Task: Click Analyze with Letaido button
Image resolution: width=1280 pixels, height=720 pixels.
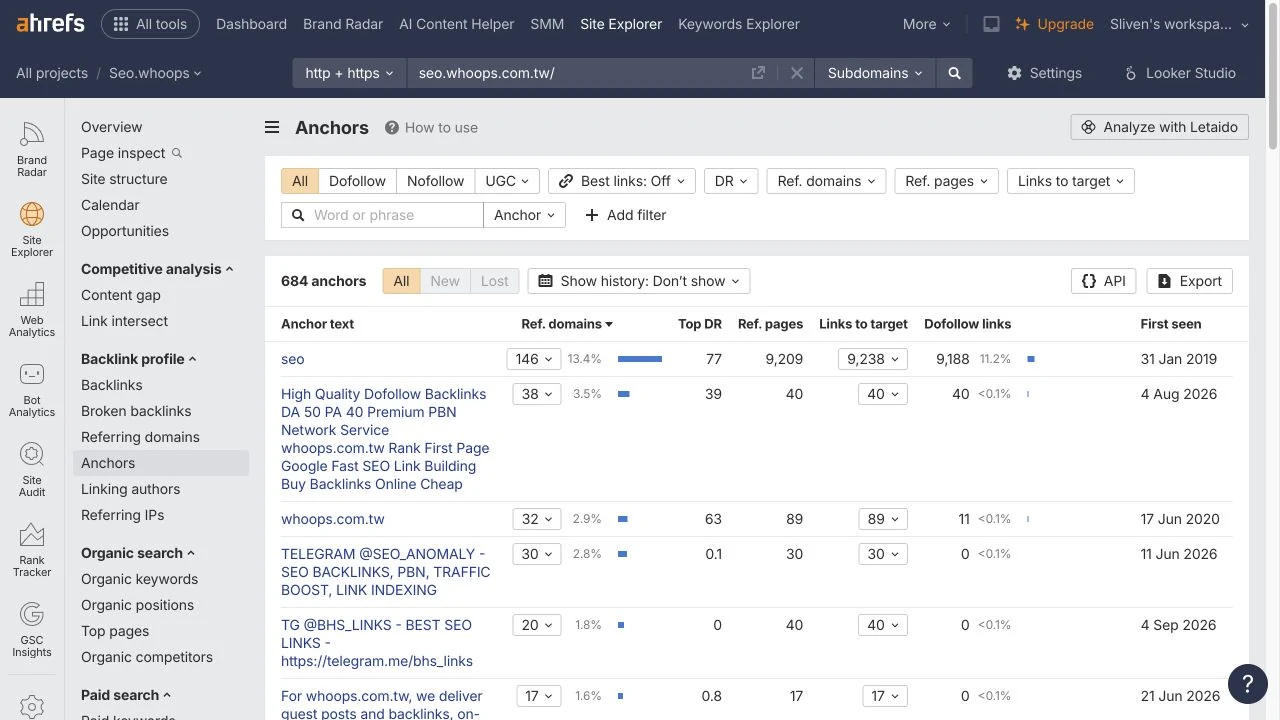Action: click(1160, 127)
